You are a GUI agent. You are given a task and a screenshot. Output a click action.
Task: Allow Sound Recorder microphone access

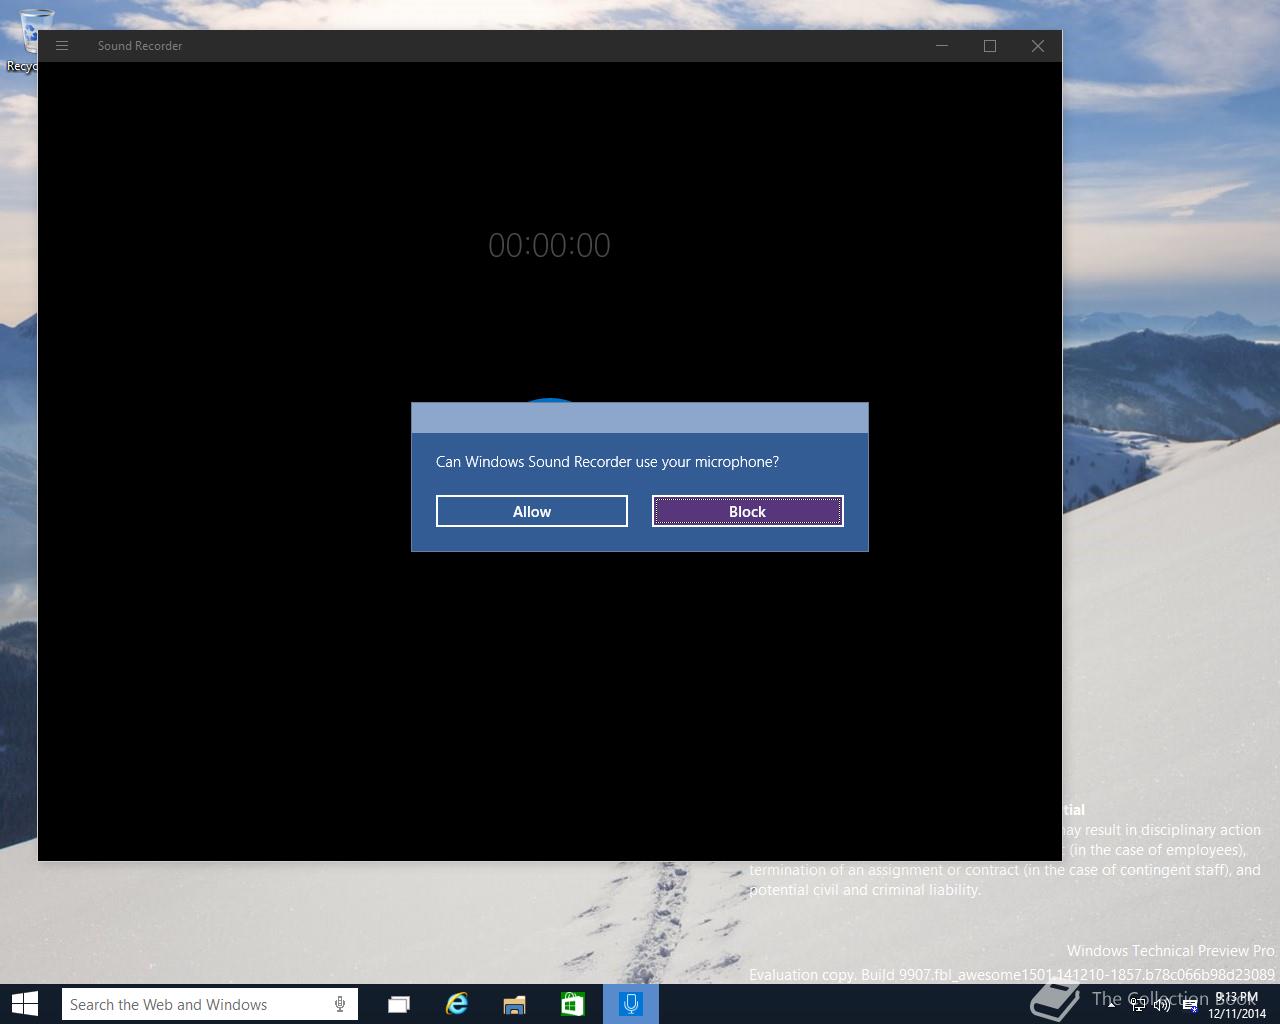(x=532, y=511)
